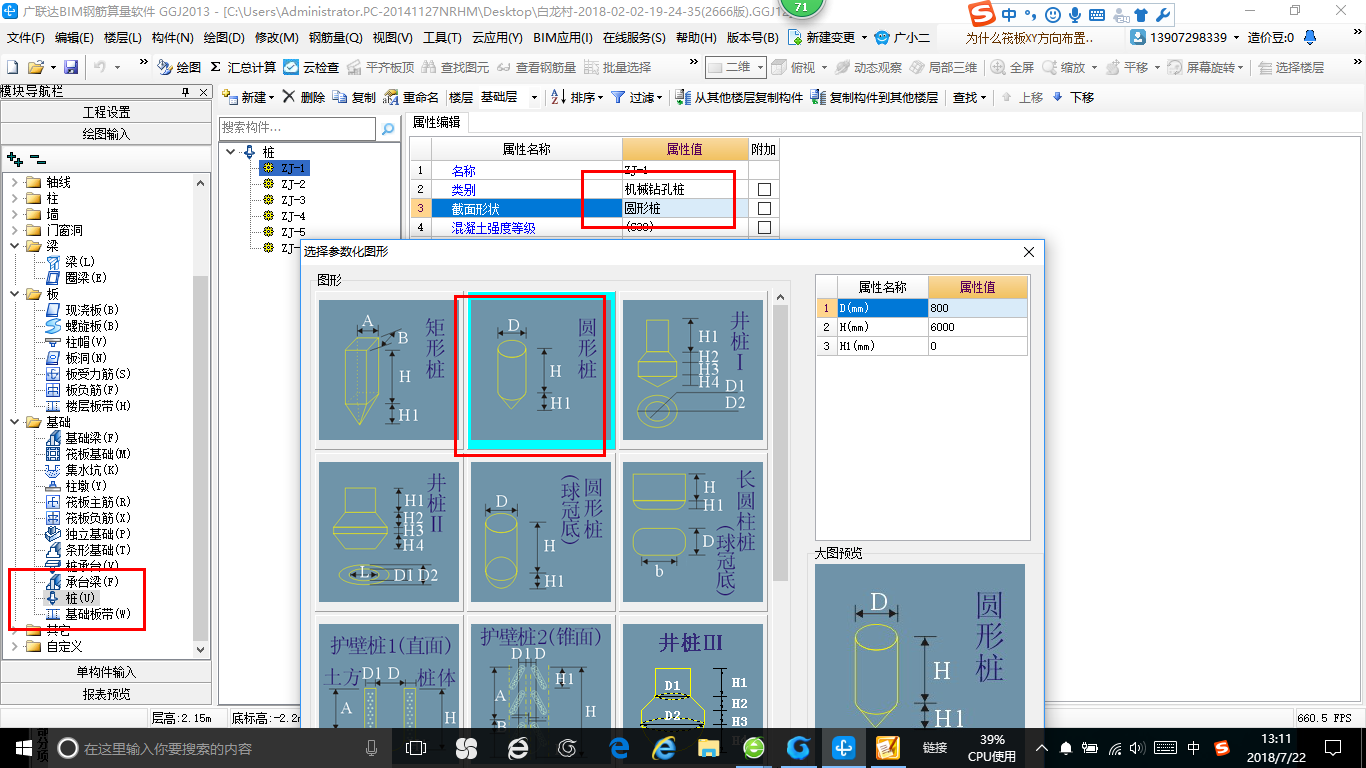
Task: Open the 帮助(H) menu
Action: tap(696, 38)
